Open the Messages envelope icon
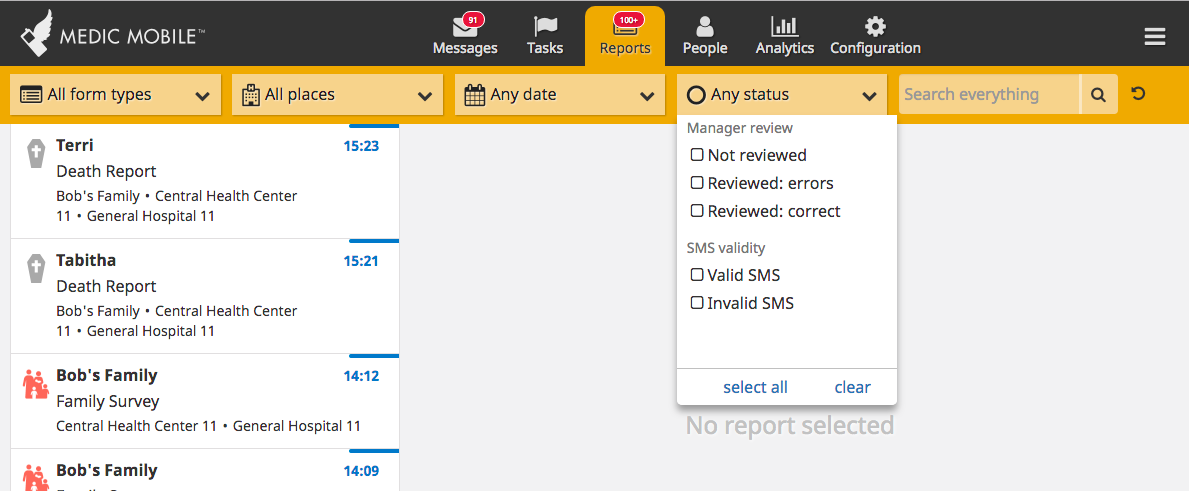Screen dimensions: 1189x491 coord(464,27)
